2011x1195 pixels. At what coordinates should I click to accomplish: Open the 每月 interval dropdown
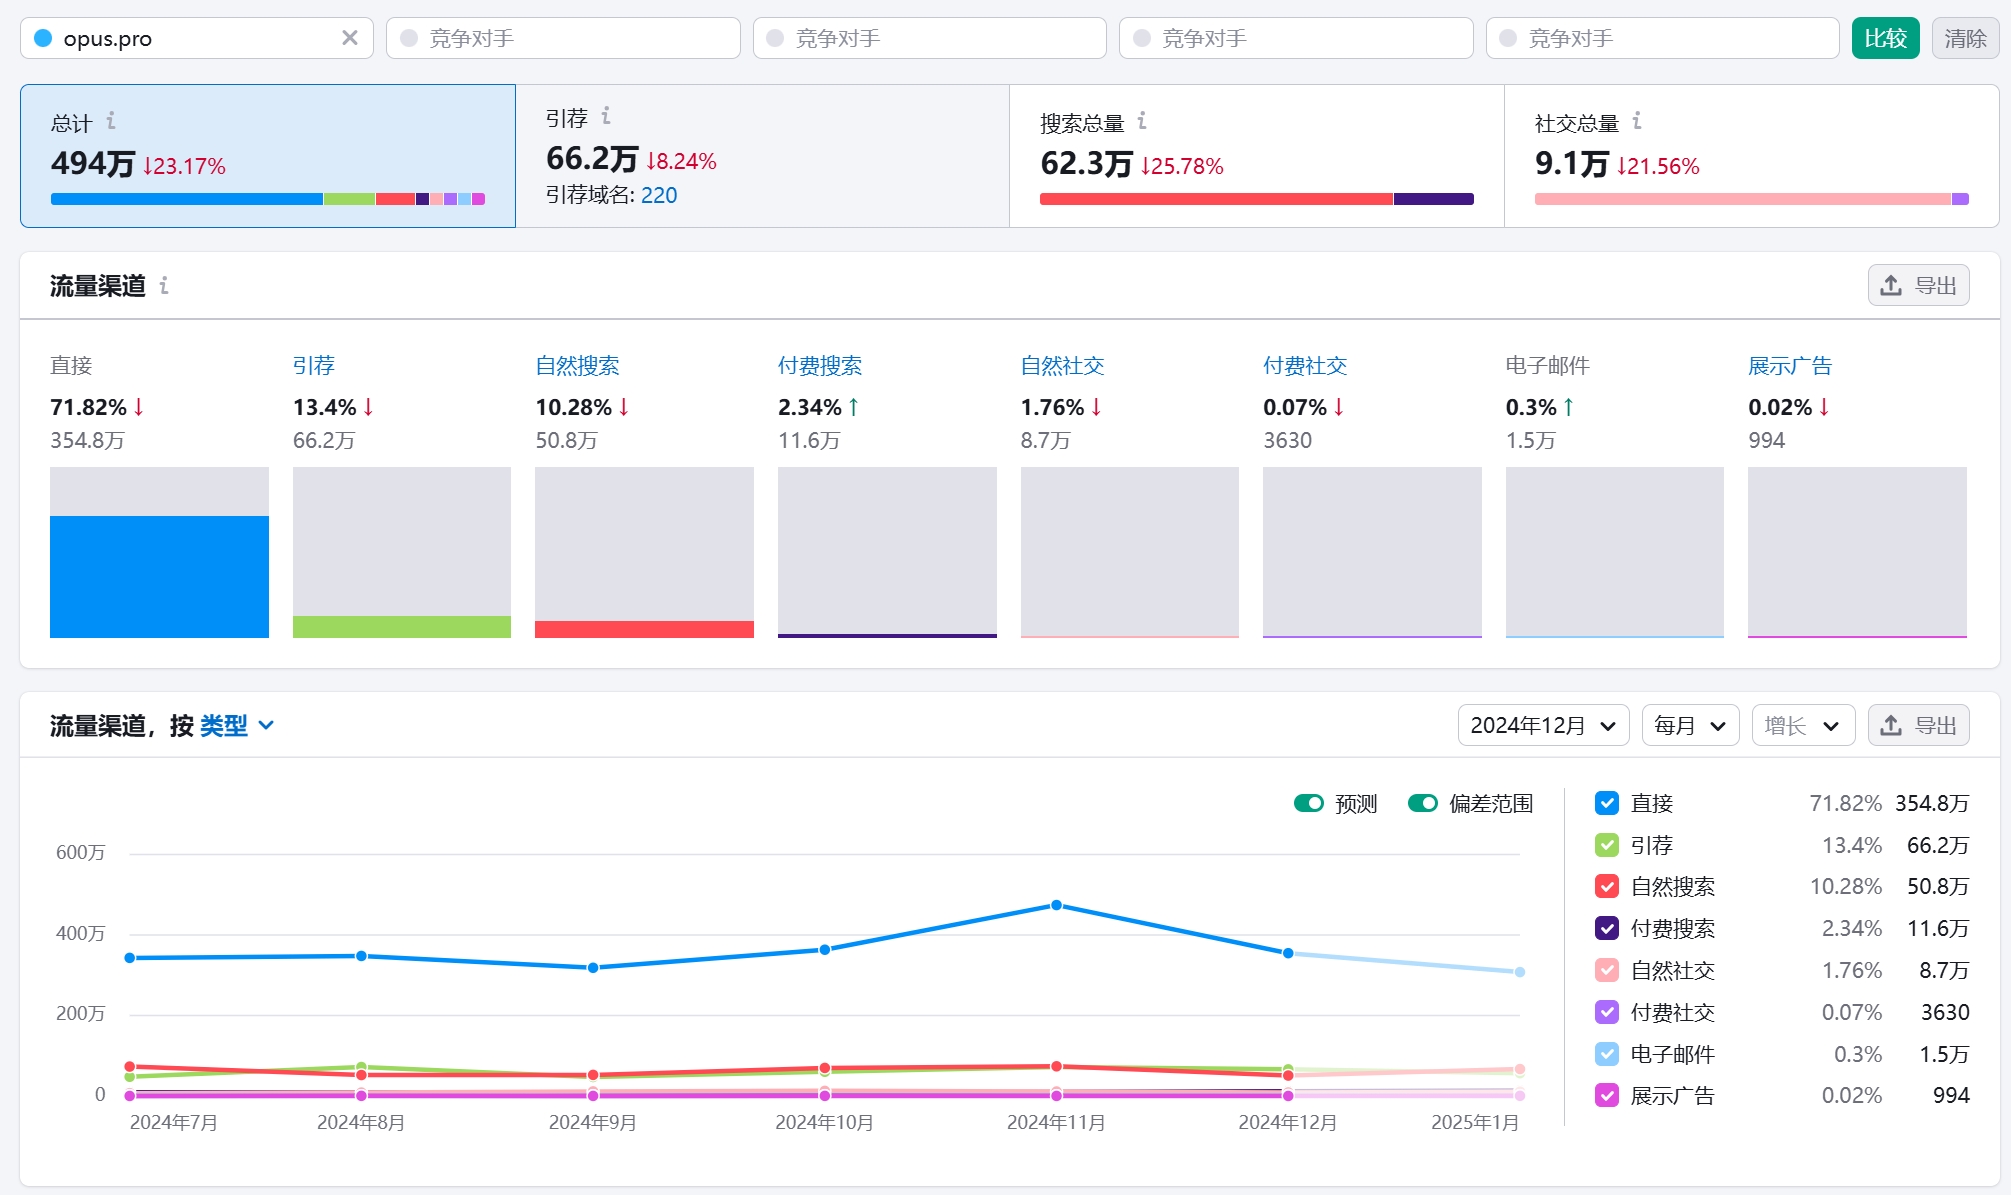[1689, 726]
